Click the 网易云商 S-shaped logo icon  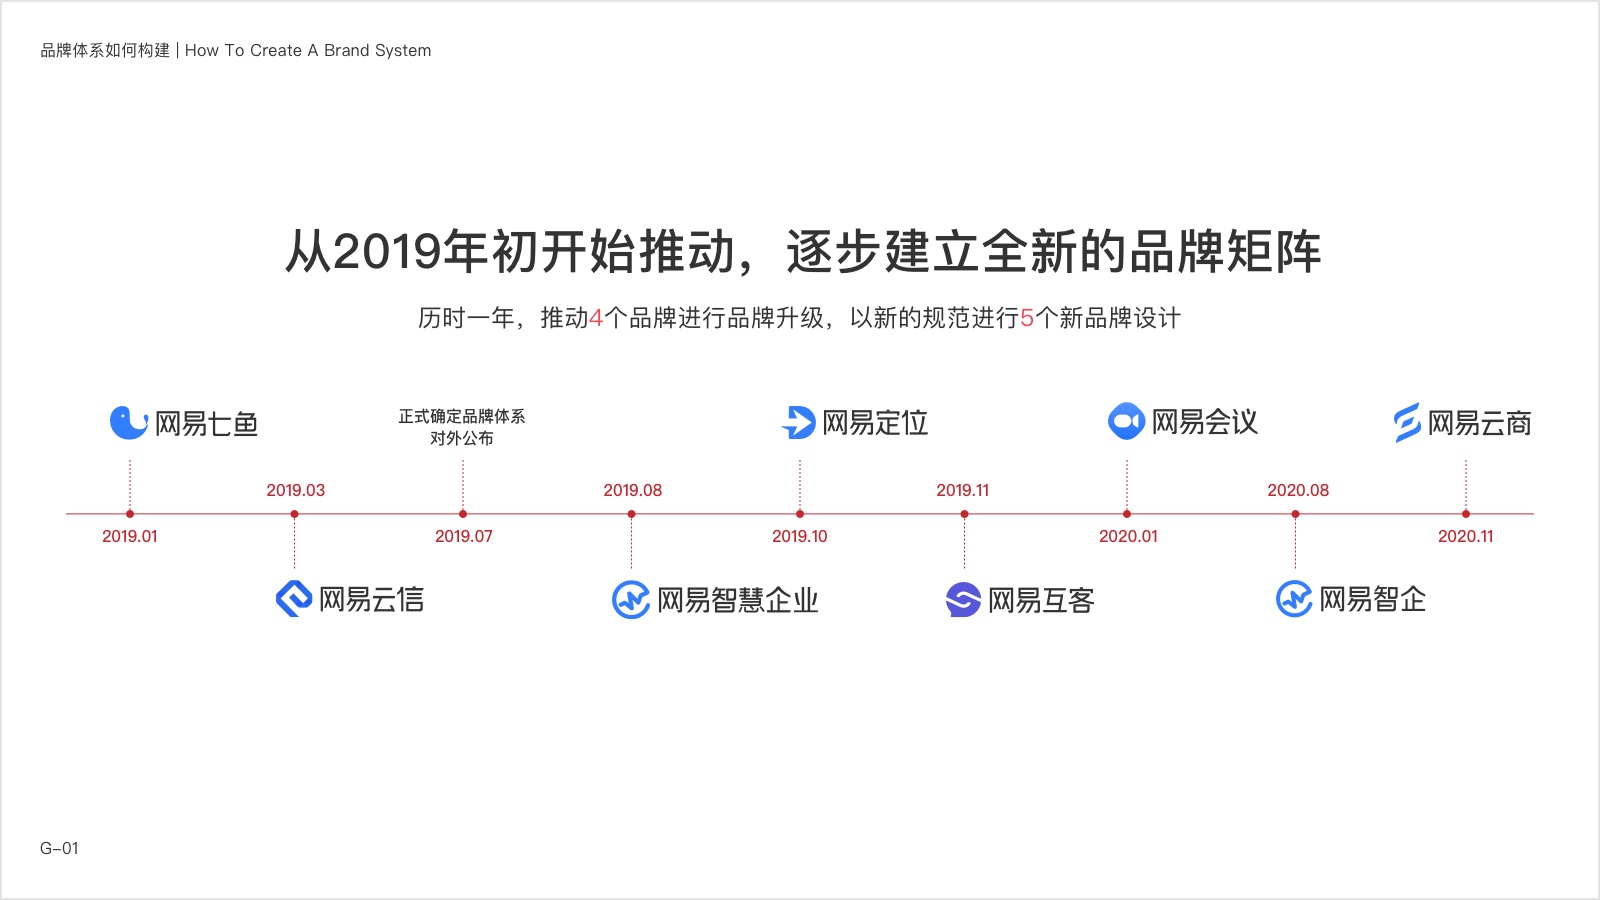point(1407,422)
